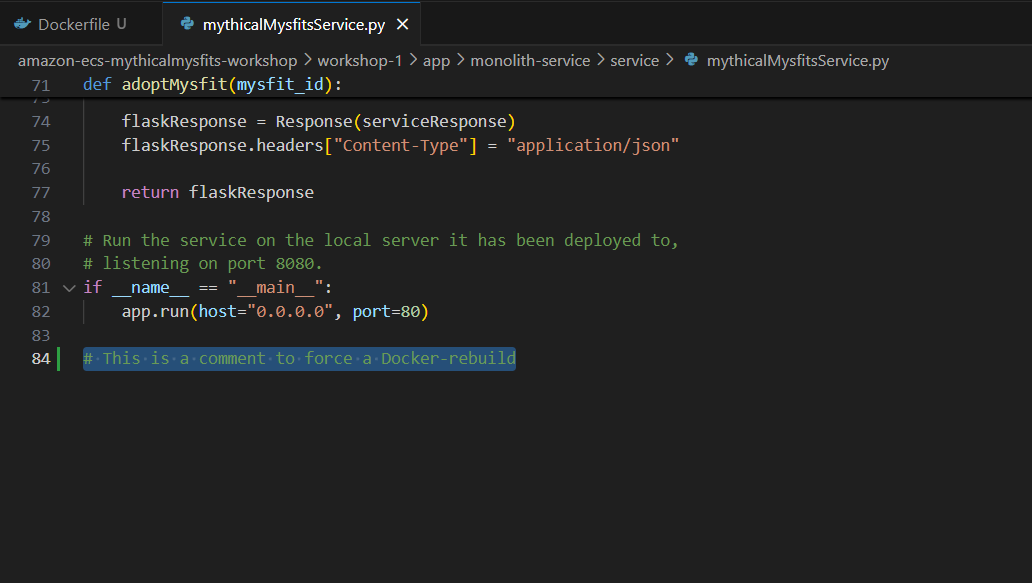Click the Python file icon in breadcrumb

[691, 60]
